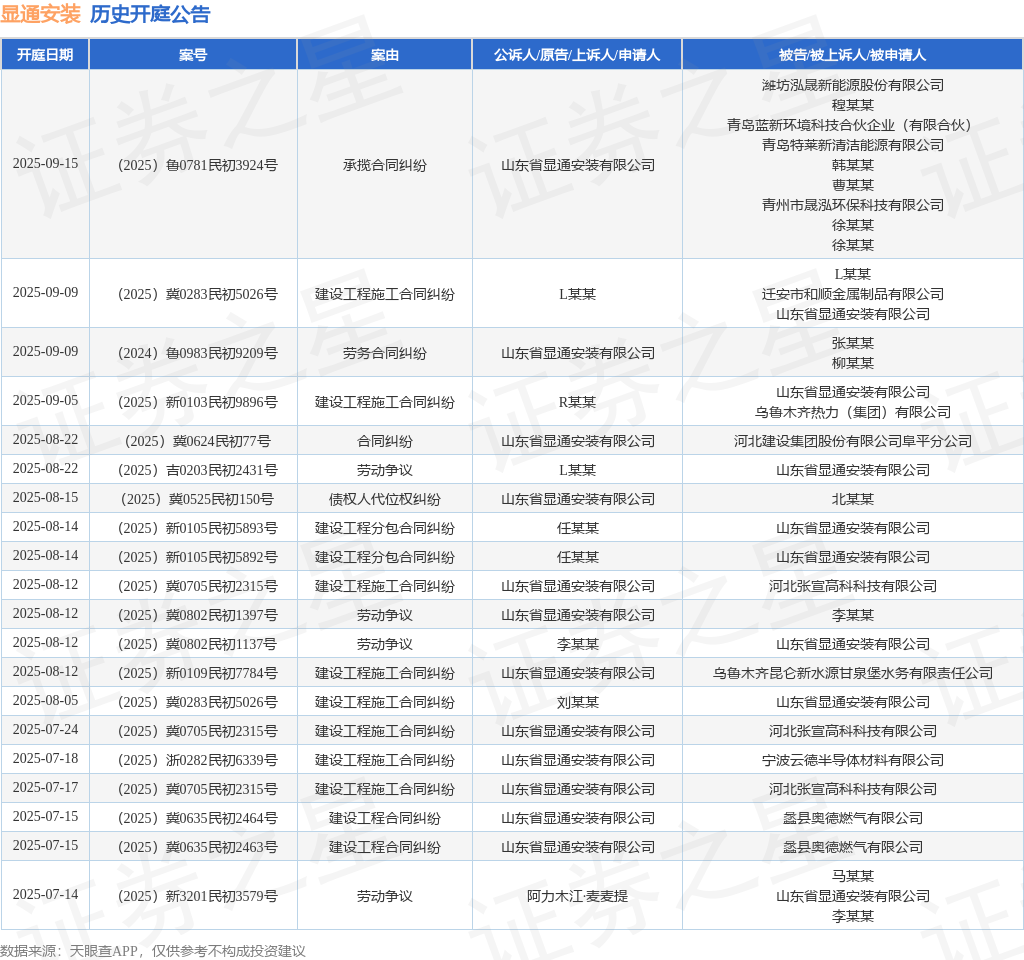Click the 债权人代位权纠纷 cell

(x=385, y=500)
